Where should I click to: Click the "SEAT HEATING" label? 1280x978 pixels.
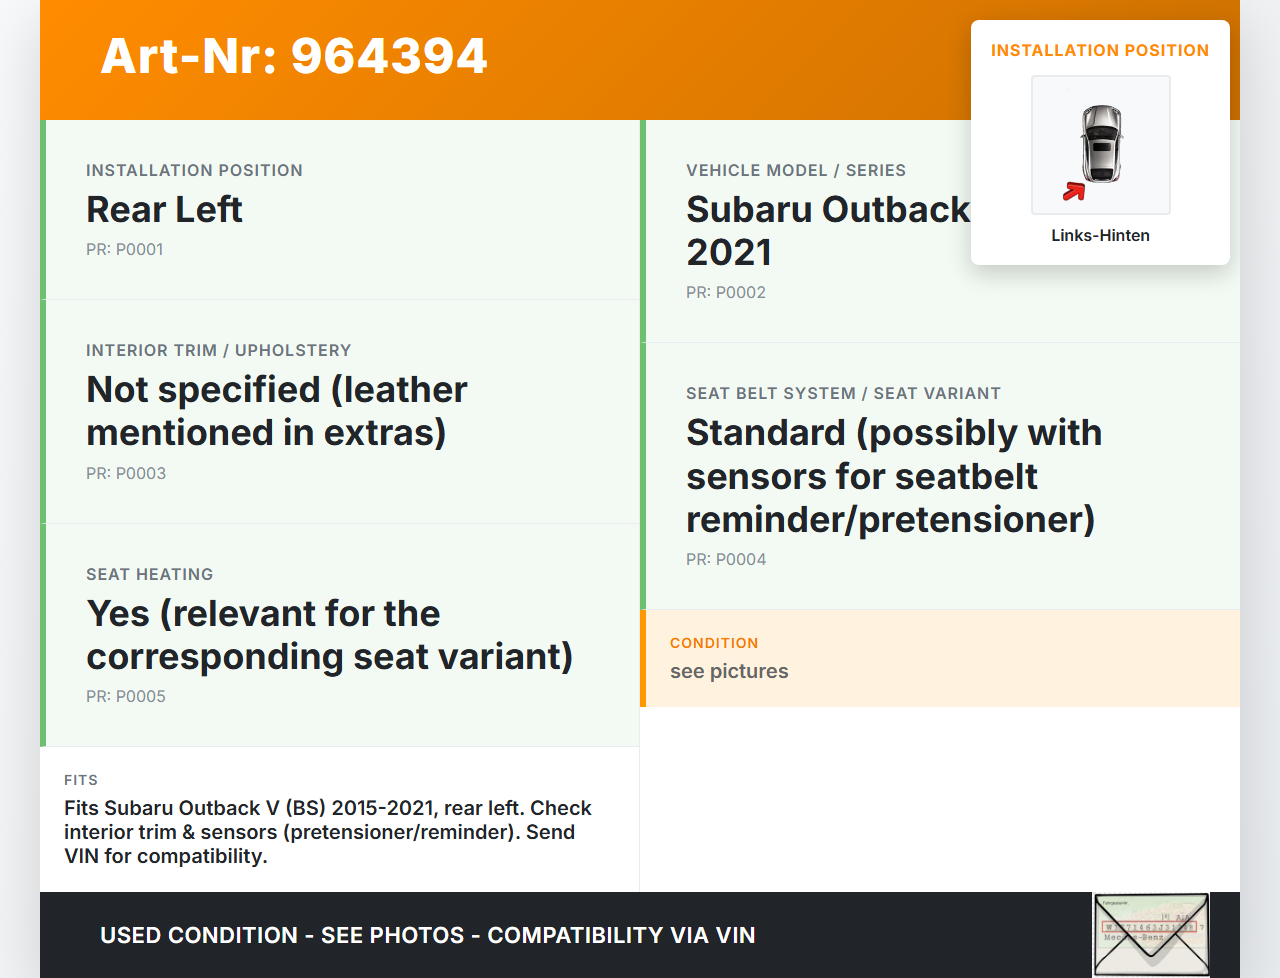150,574
